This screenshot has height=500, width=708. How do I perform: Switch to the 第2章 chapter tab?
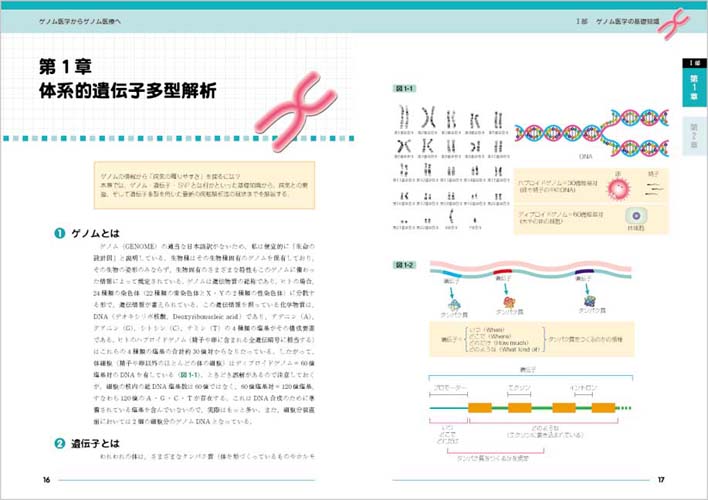pos(693,134)
